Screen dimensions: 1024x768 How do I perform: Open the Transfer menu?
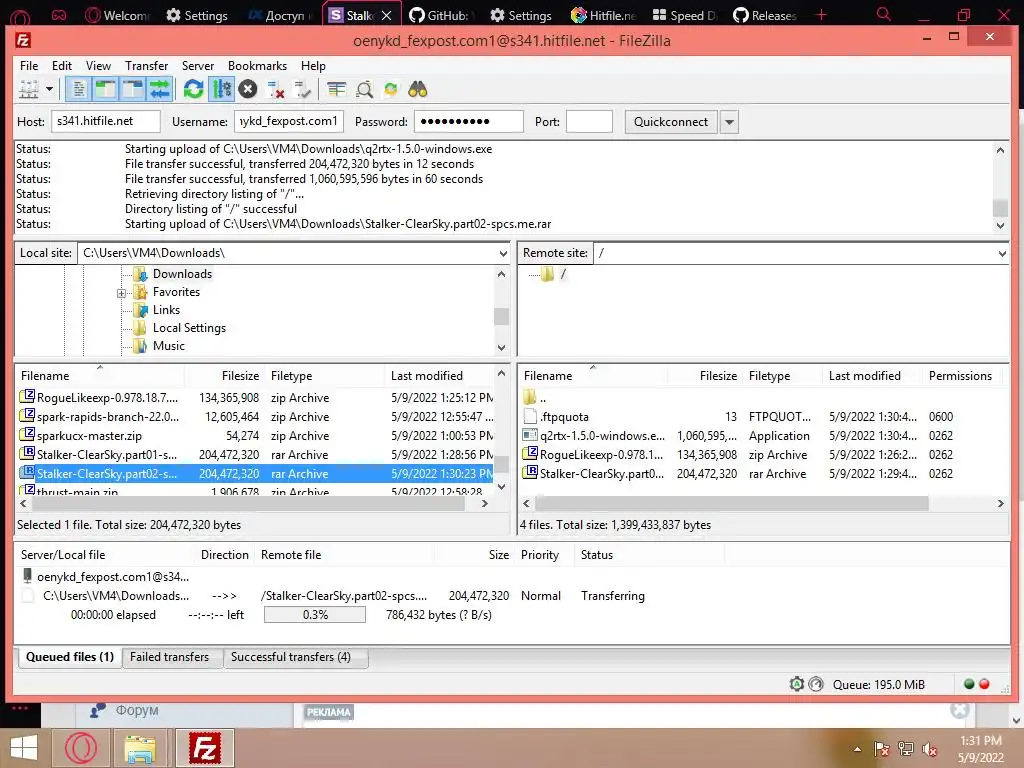pyautogui.click(x=146, y=66)
